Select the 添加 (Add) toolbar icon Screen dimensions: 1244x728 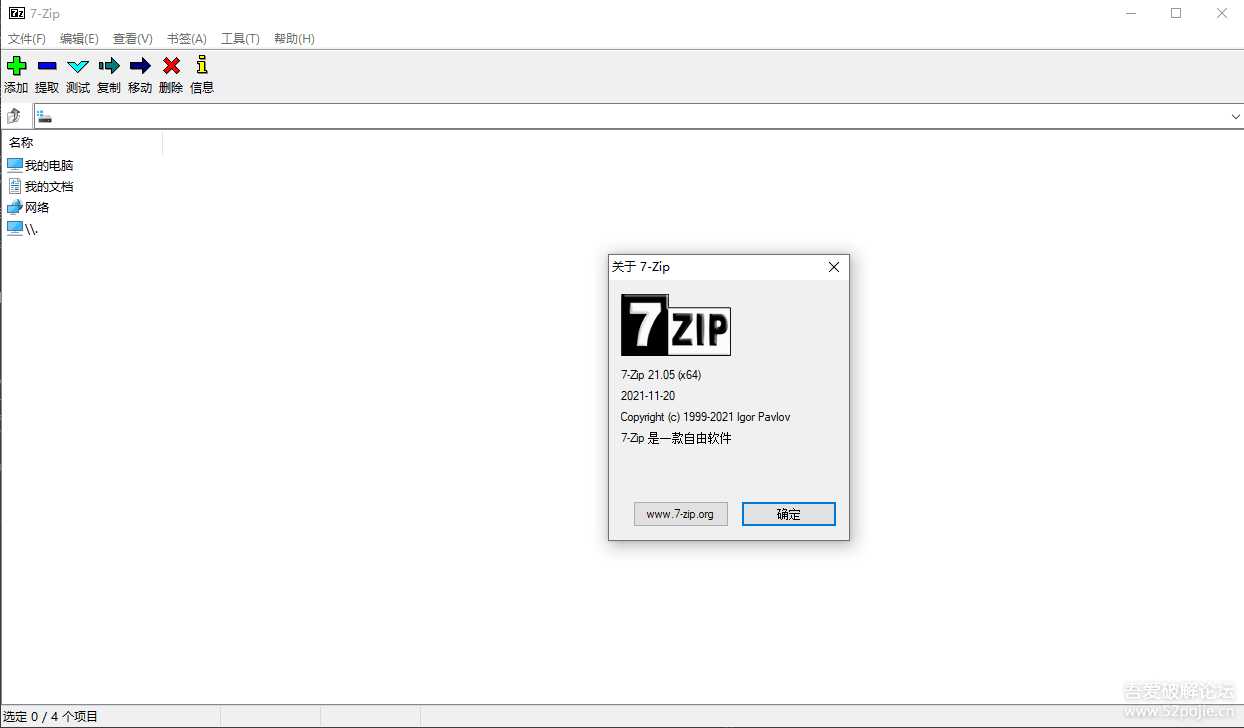point(16,72)
